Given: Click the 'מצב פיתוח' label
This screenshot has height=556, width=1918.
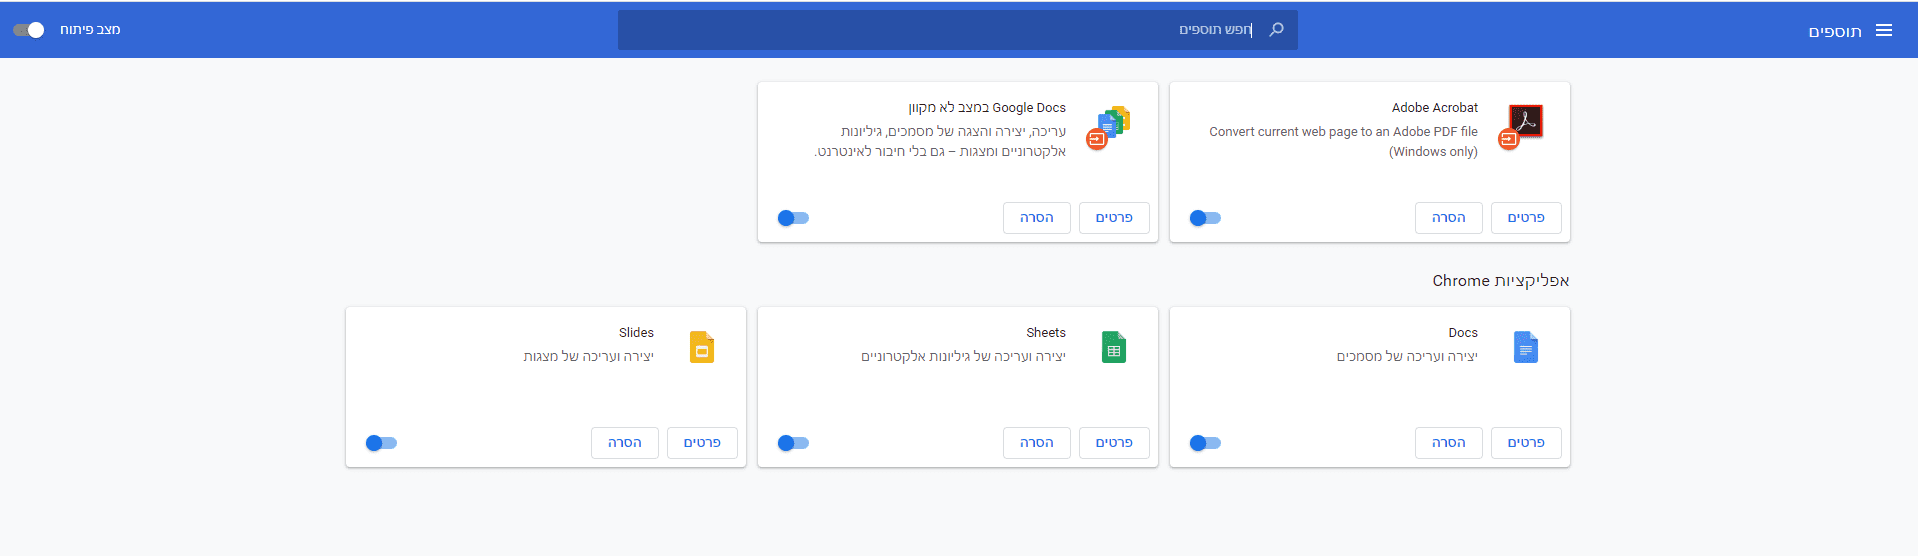Looking at the screenshot, I should 90,30.
